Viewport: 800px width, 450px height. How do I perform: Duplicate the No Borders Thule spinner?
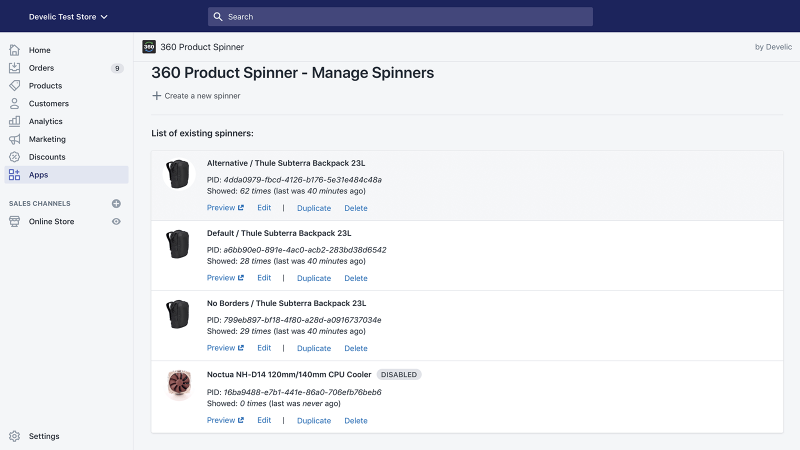[x=314, y=348]
